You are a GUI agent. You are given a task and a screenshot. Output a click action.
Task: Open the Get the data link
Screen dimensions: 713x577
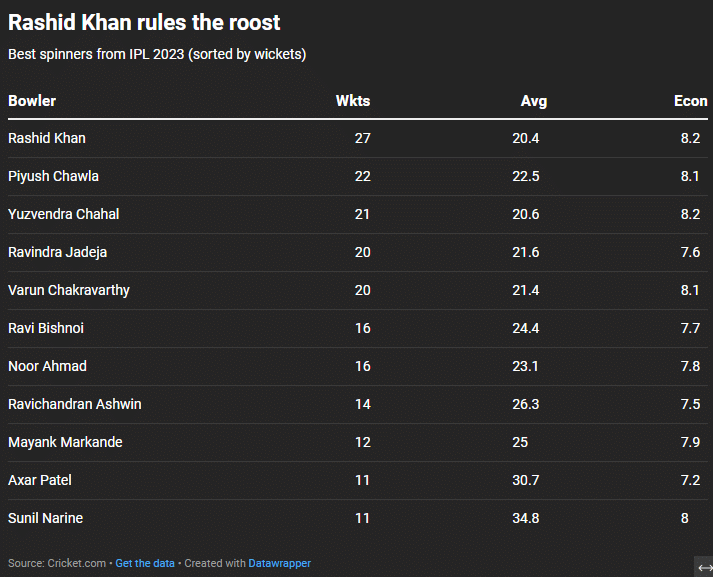[x=145, y=563]
